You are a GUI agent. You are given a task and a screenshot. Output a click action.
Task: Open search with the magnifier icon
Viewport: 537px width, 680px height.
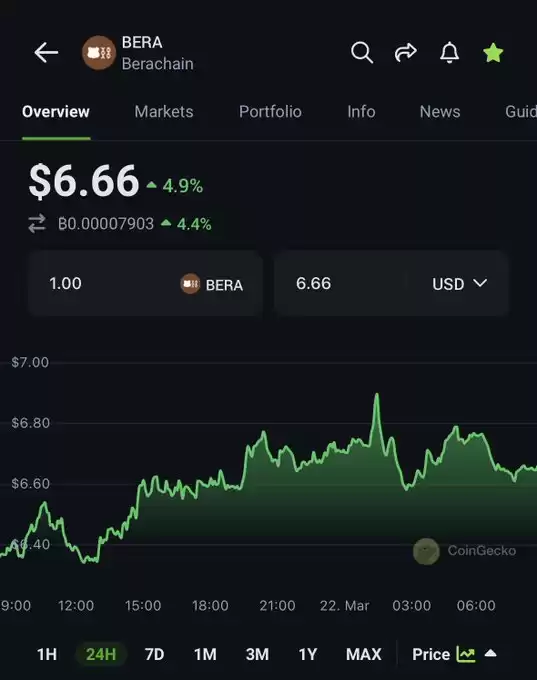362,52
